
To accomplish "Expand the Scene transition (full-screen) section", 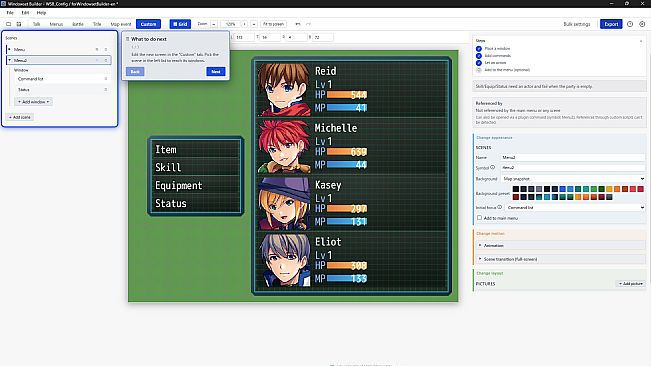I will pos(560,259).
